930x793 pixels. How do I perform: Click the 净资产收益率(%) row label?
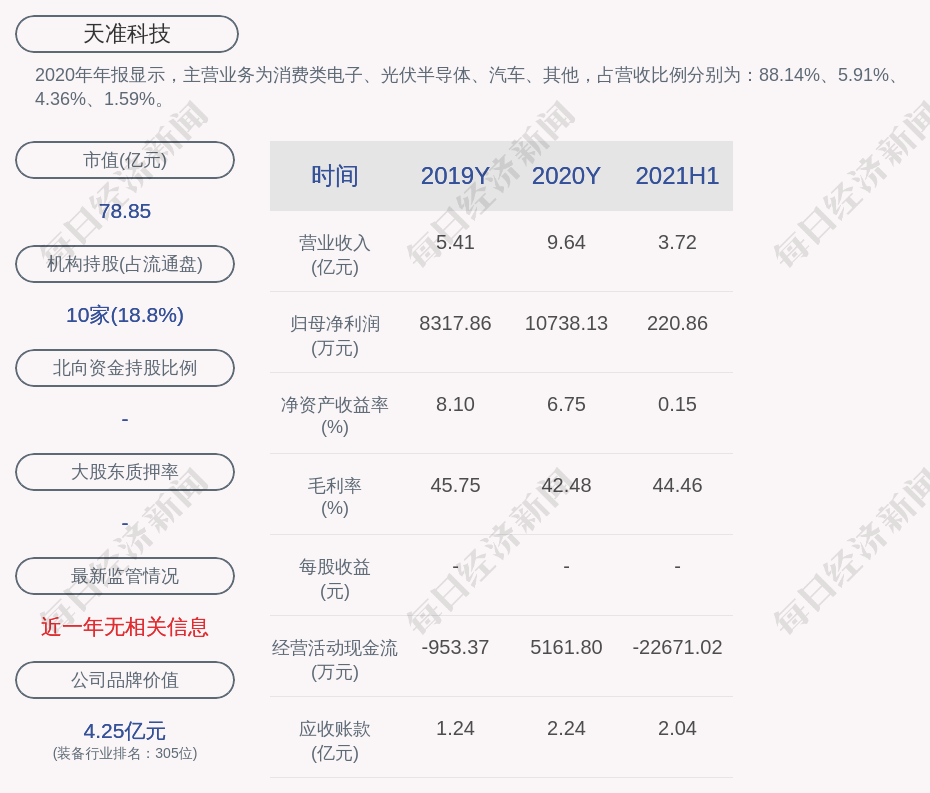(x=335, y=416)
